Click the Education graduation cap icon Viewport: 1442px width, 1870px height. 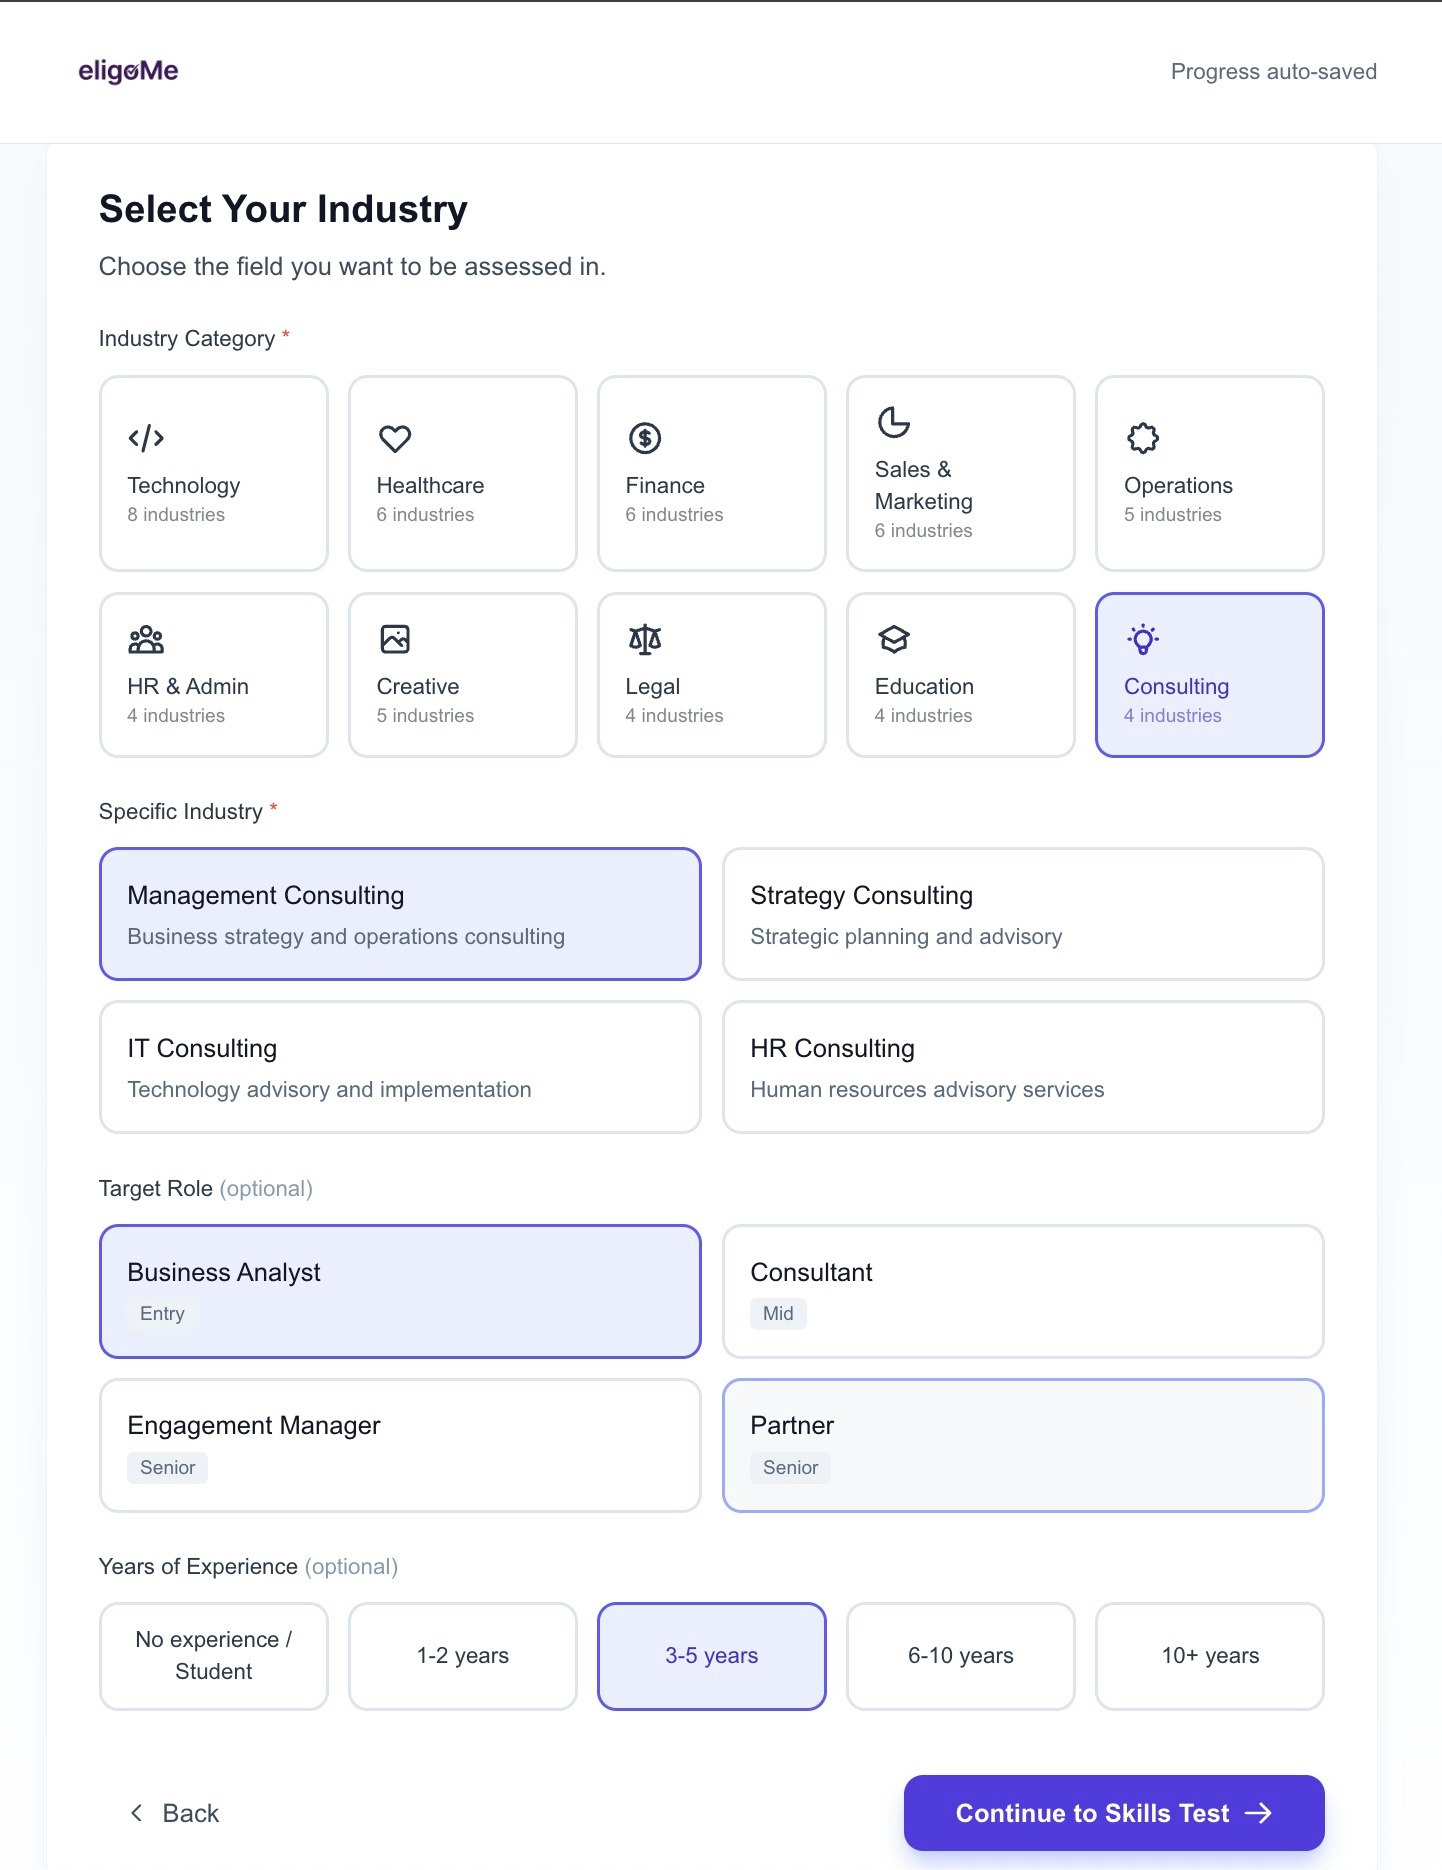click(x=894, y=639)
